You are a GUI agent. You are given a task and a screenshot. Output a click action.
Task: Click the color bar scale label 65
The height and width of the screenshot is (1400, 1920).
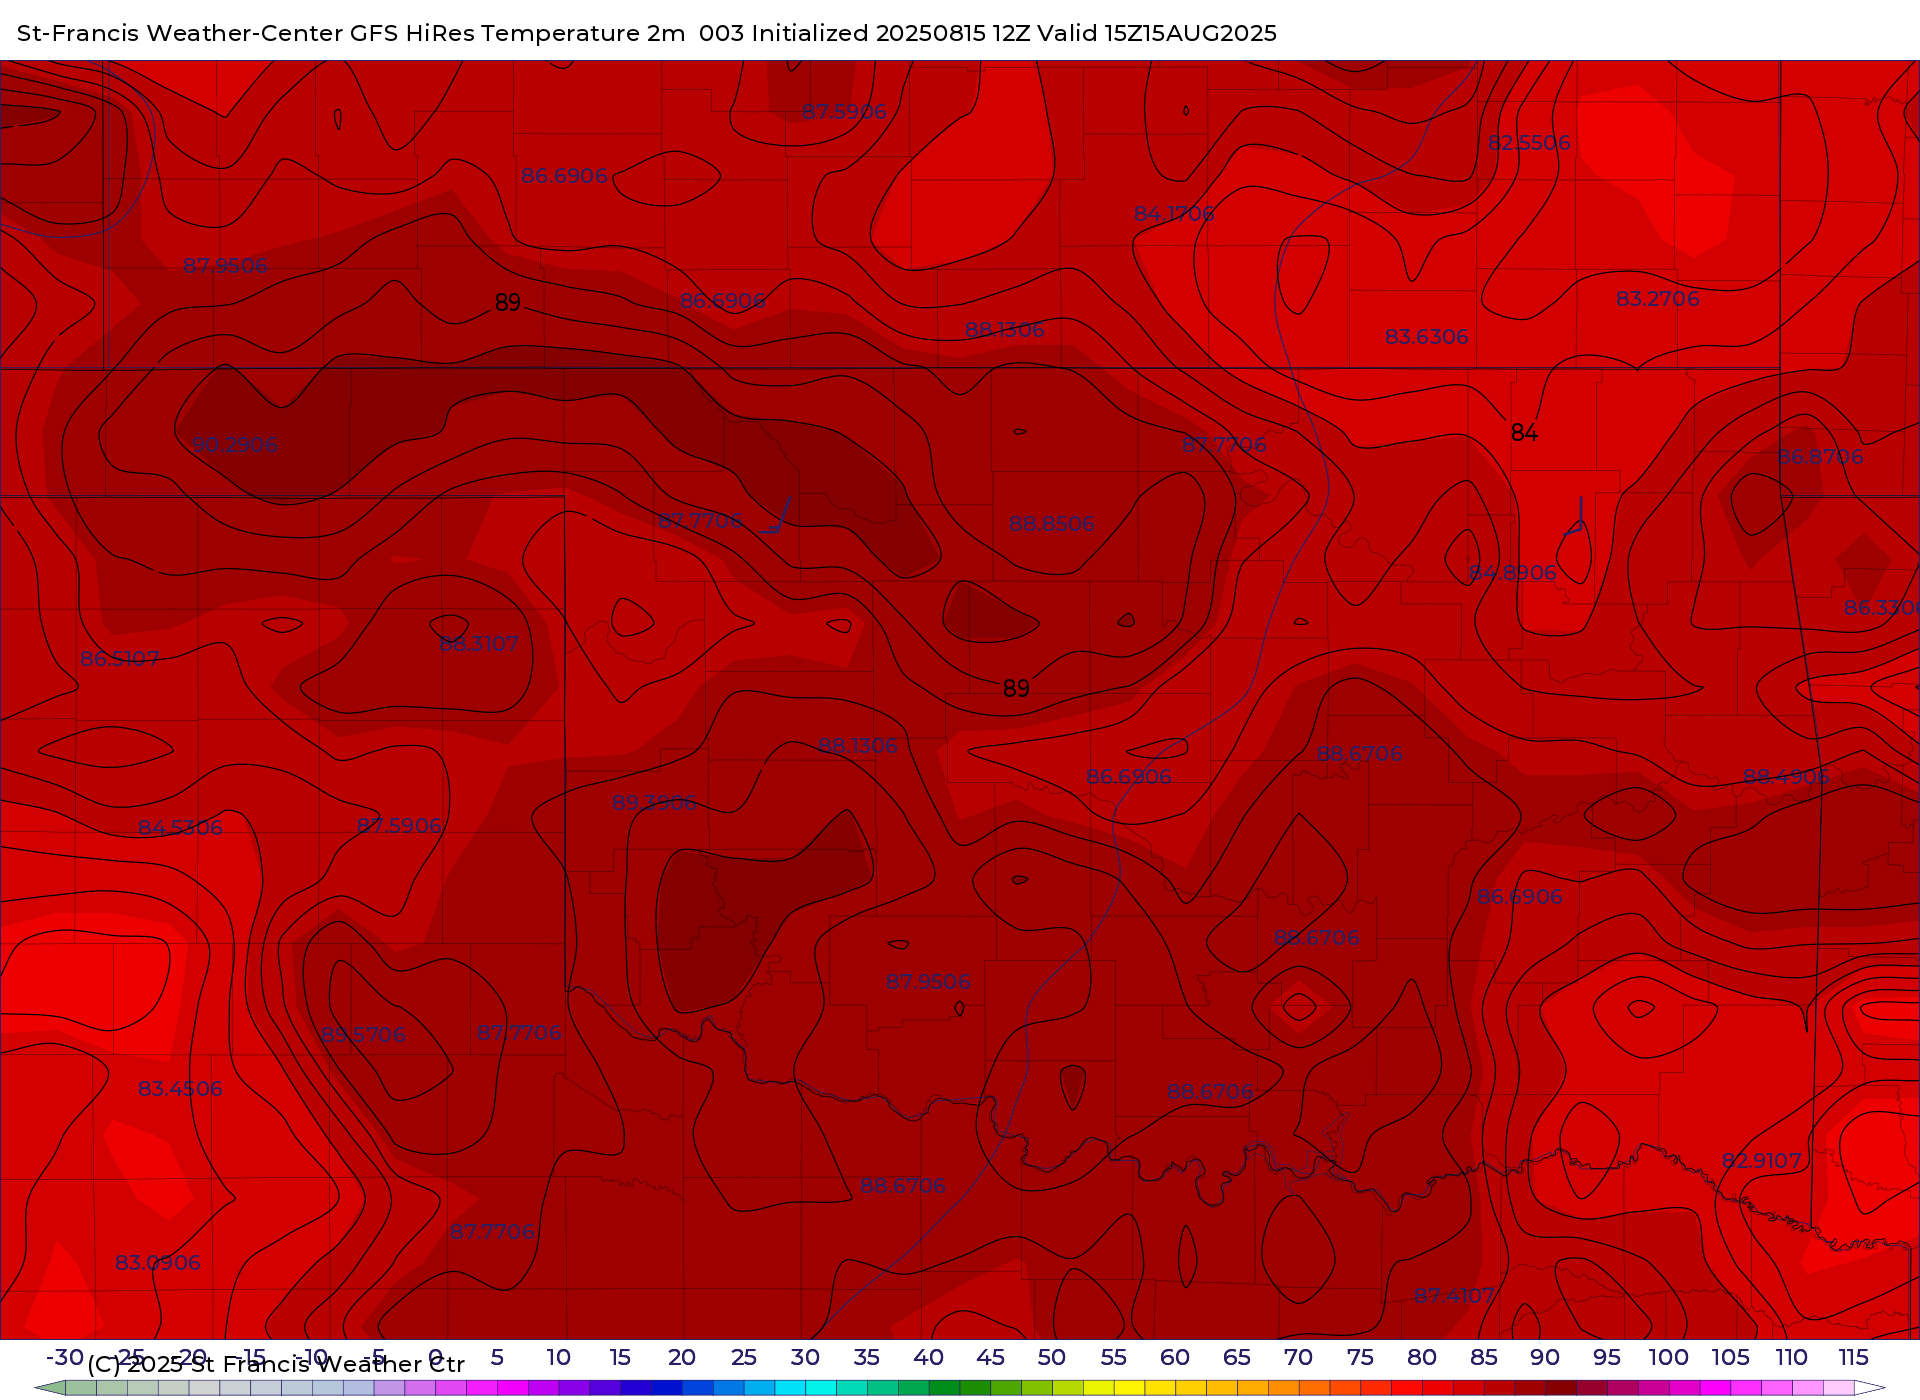(x=1237, y=1357)
